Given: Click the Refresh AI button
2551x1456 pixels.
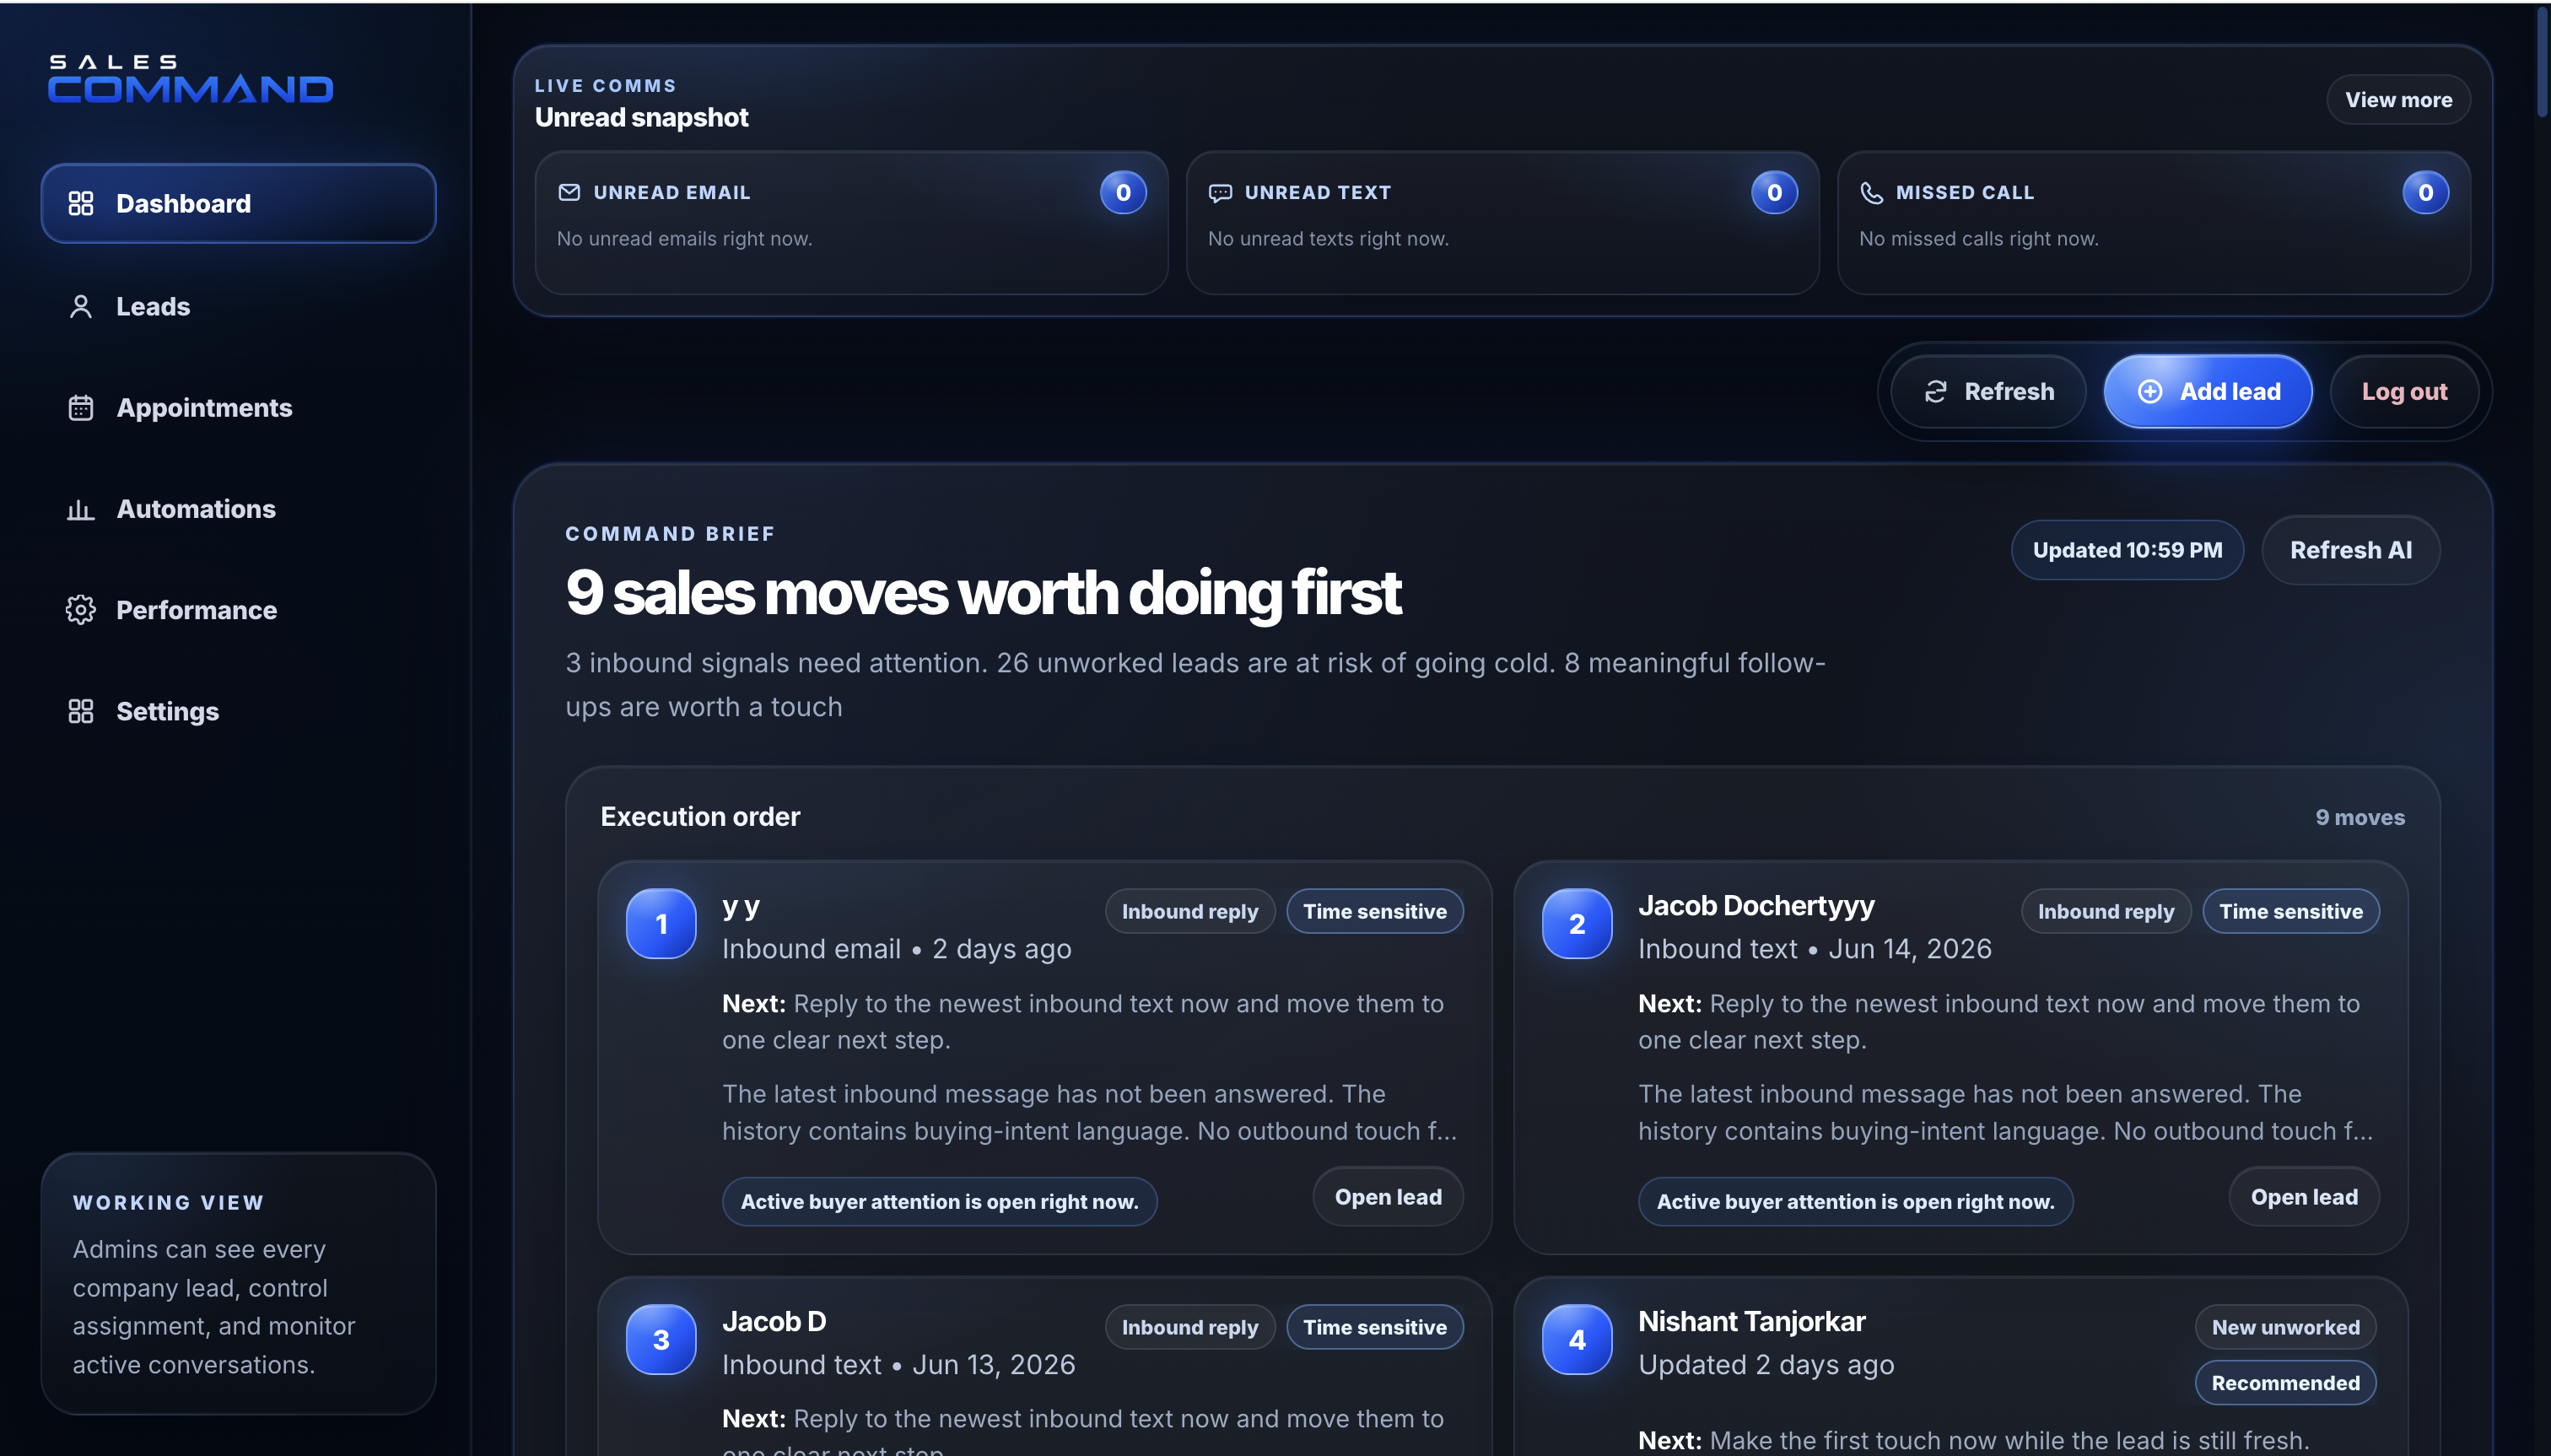Looking at the screenshot, I should [x=2351, y=550].
